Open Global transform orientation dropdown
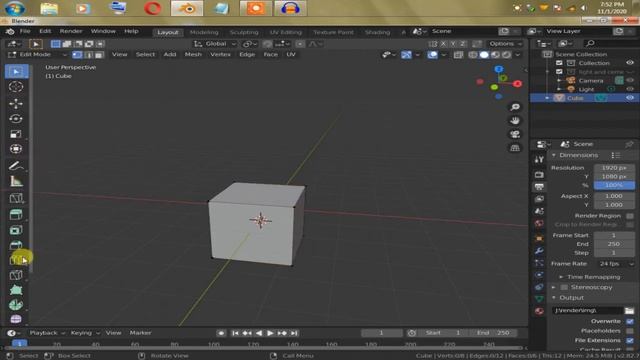This screenshot has height=360, width=640. [x=215, y=44]
